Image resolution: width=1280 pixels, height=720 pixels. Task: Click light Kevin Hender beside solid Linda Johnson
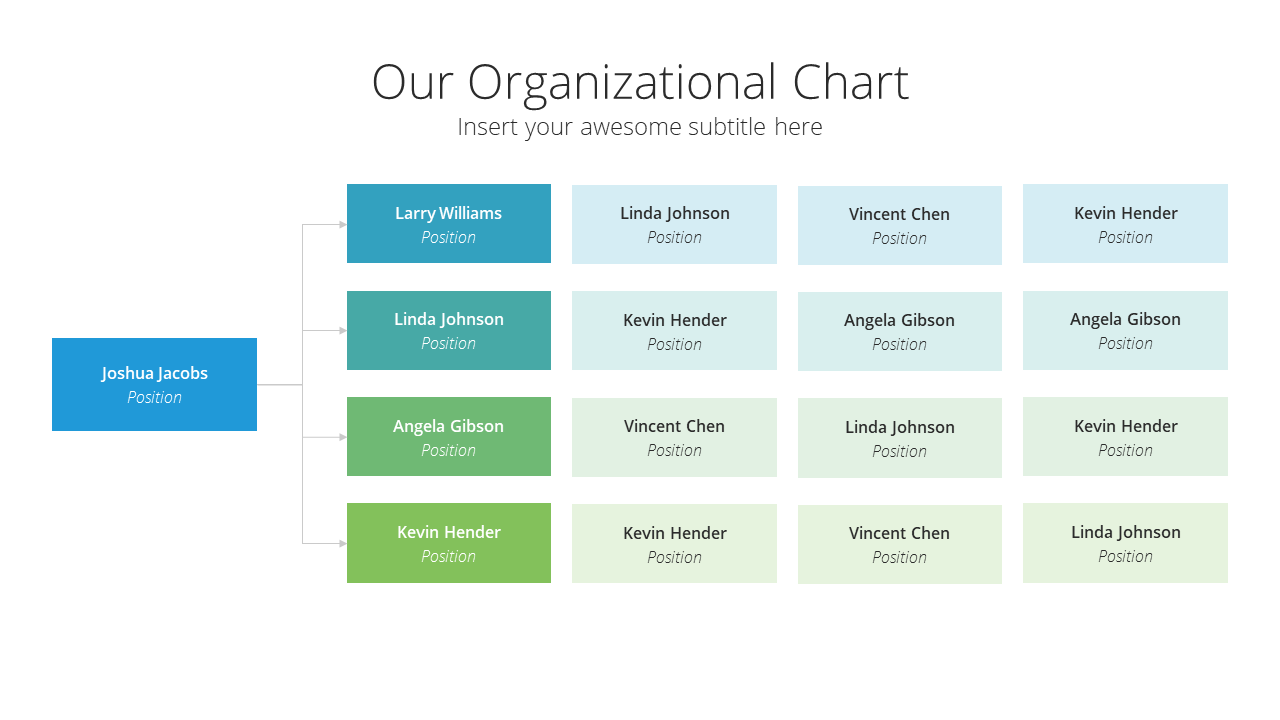click(674, 331)
